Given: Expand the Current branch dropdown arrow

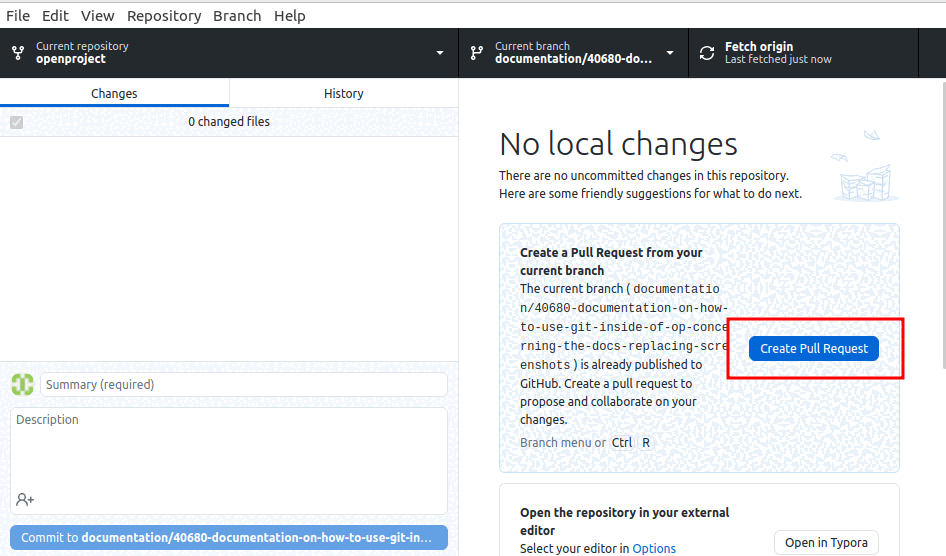Looking at the screenshot, I should (670, 53).
